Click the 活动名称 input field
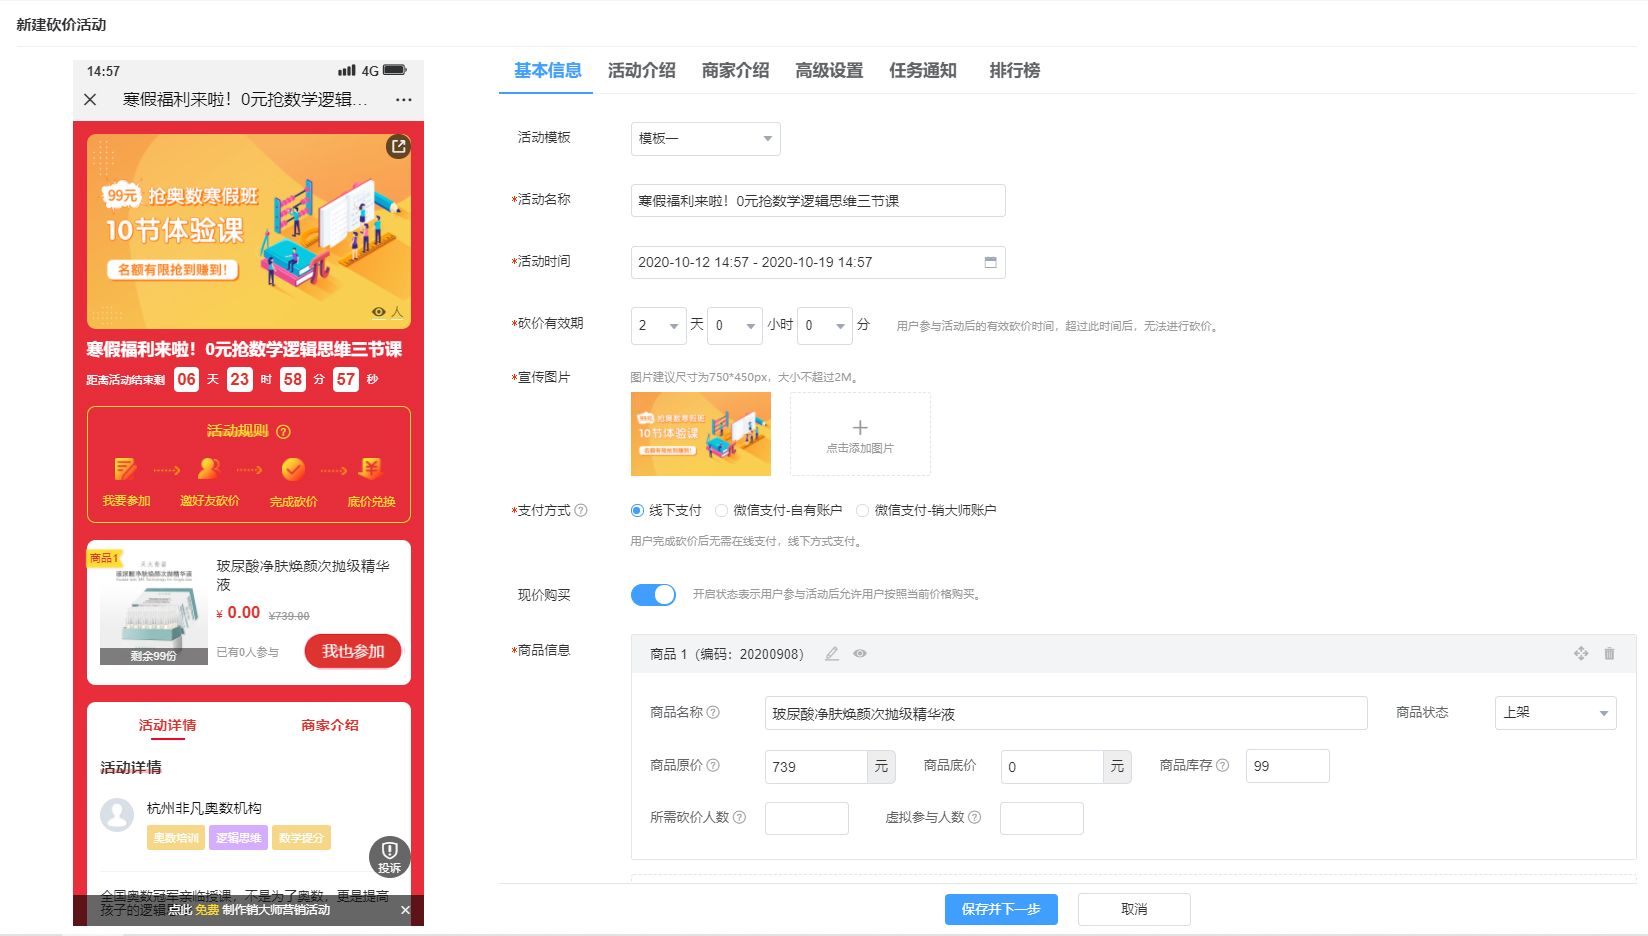 [x=818, y=201]
